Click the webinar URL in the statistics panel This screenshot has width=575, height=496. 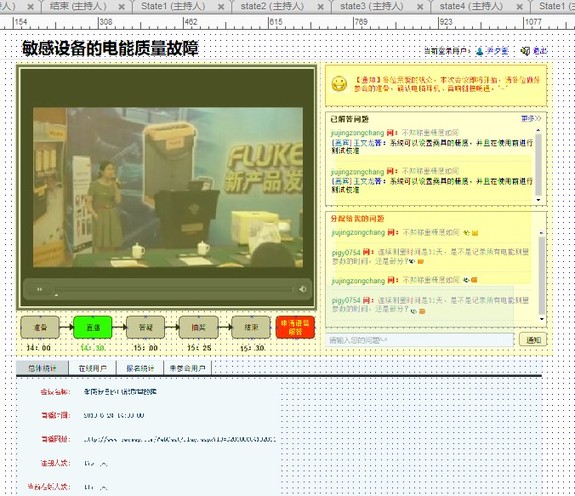179,439
